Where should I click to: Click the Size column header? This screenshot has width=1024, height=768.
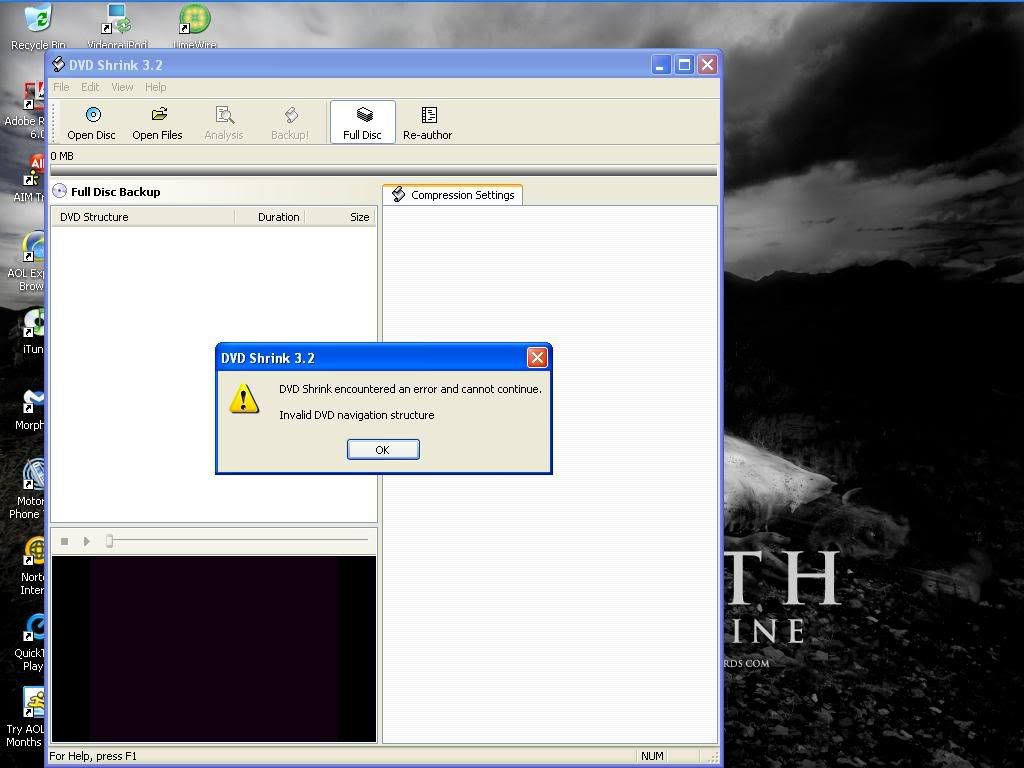[x=340, y=217]
